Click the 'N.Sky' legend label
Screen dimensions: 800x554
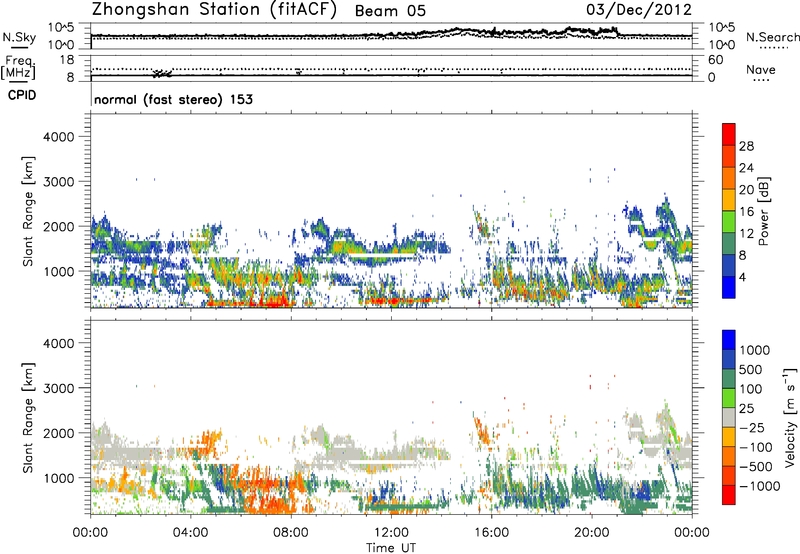point(19,37)
